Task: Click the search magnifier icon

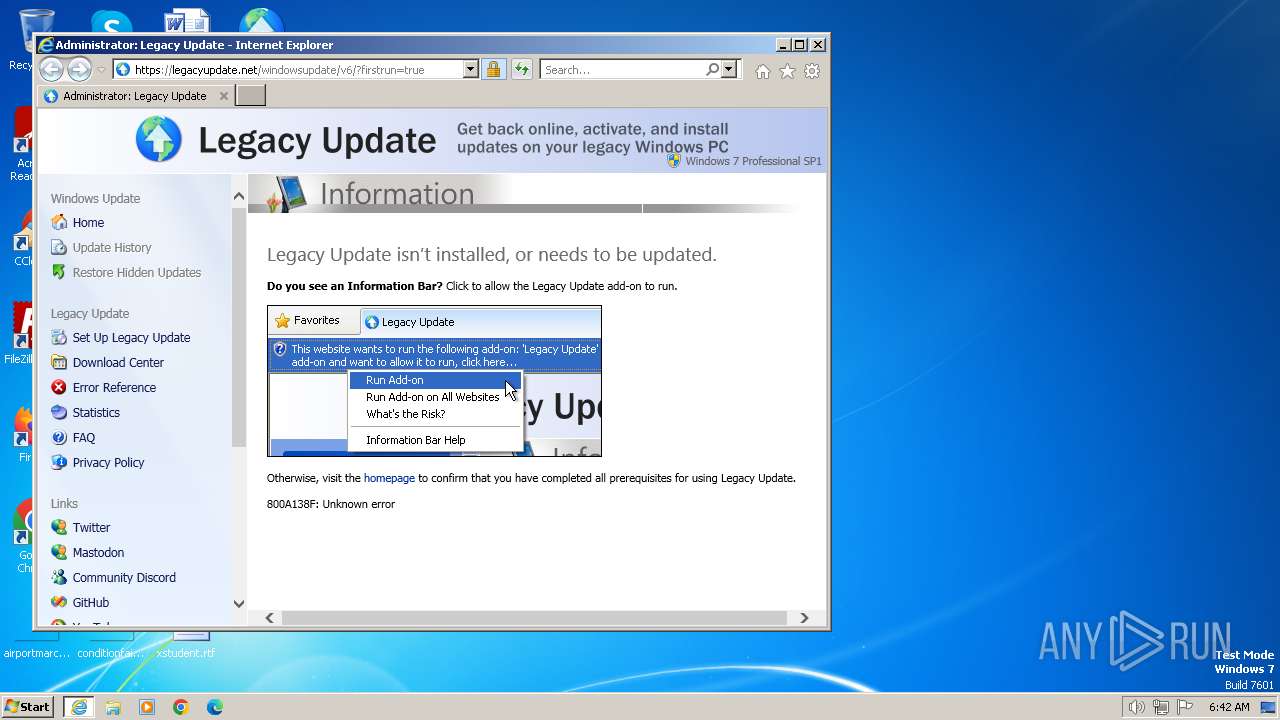Action: 712,69
